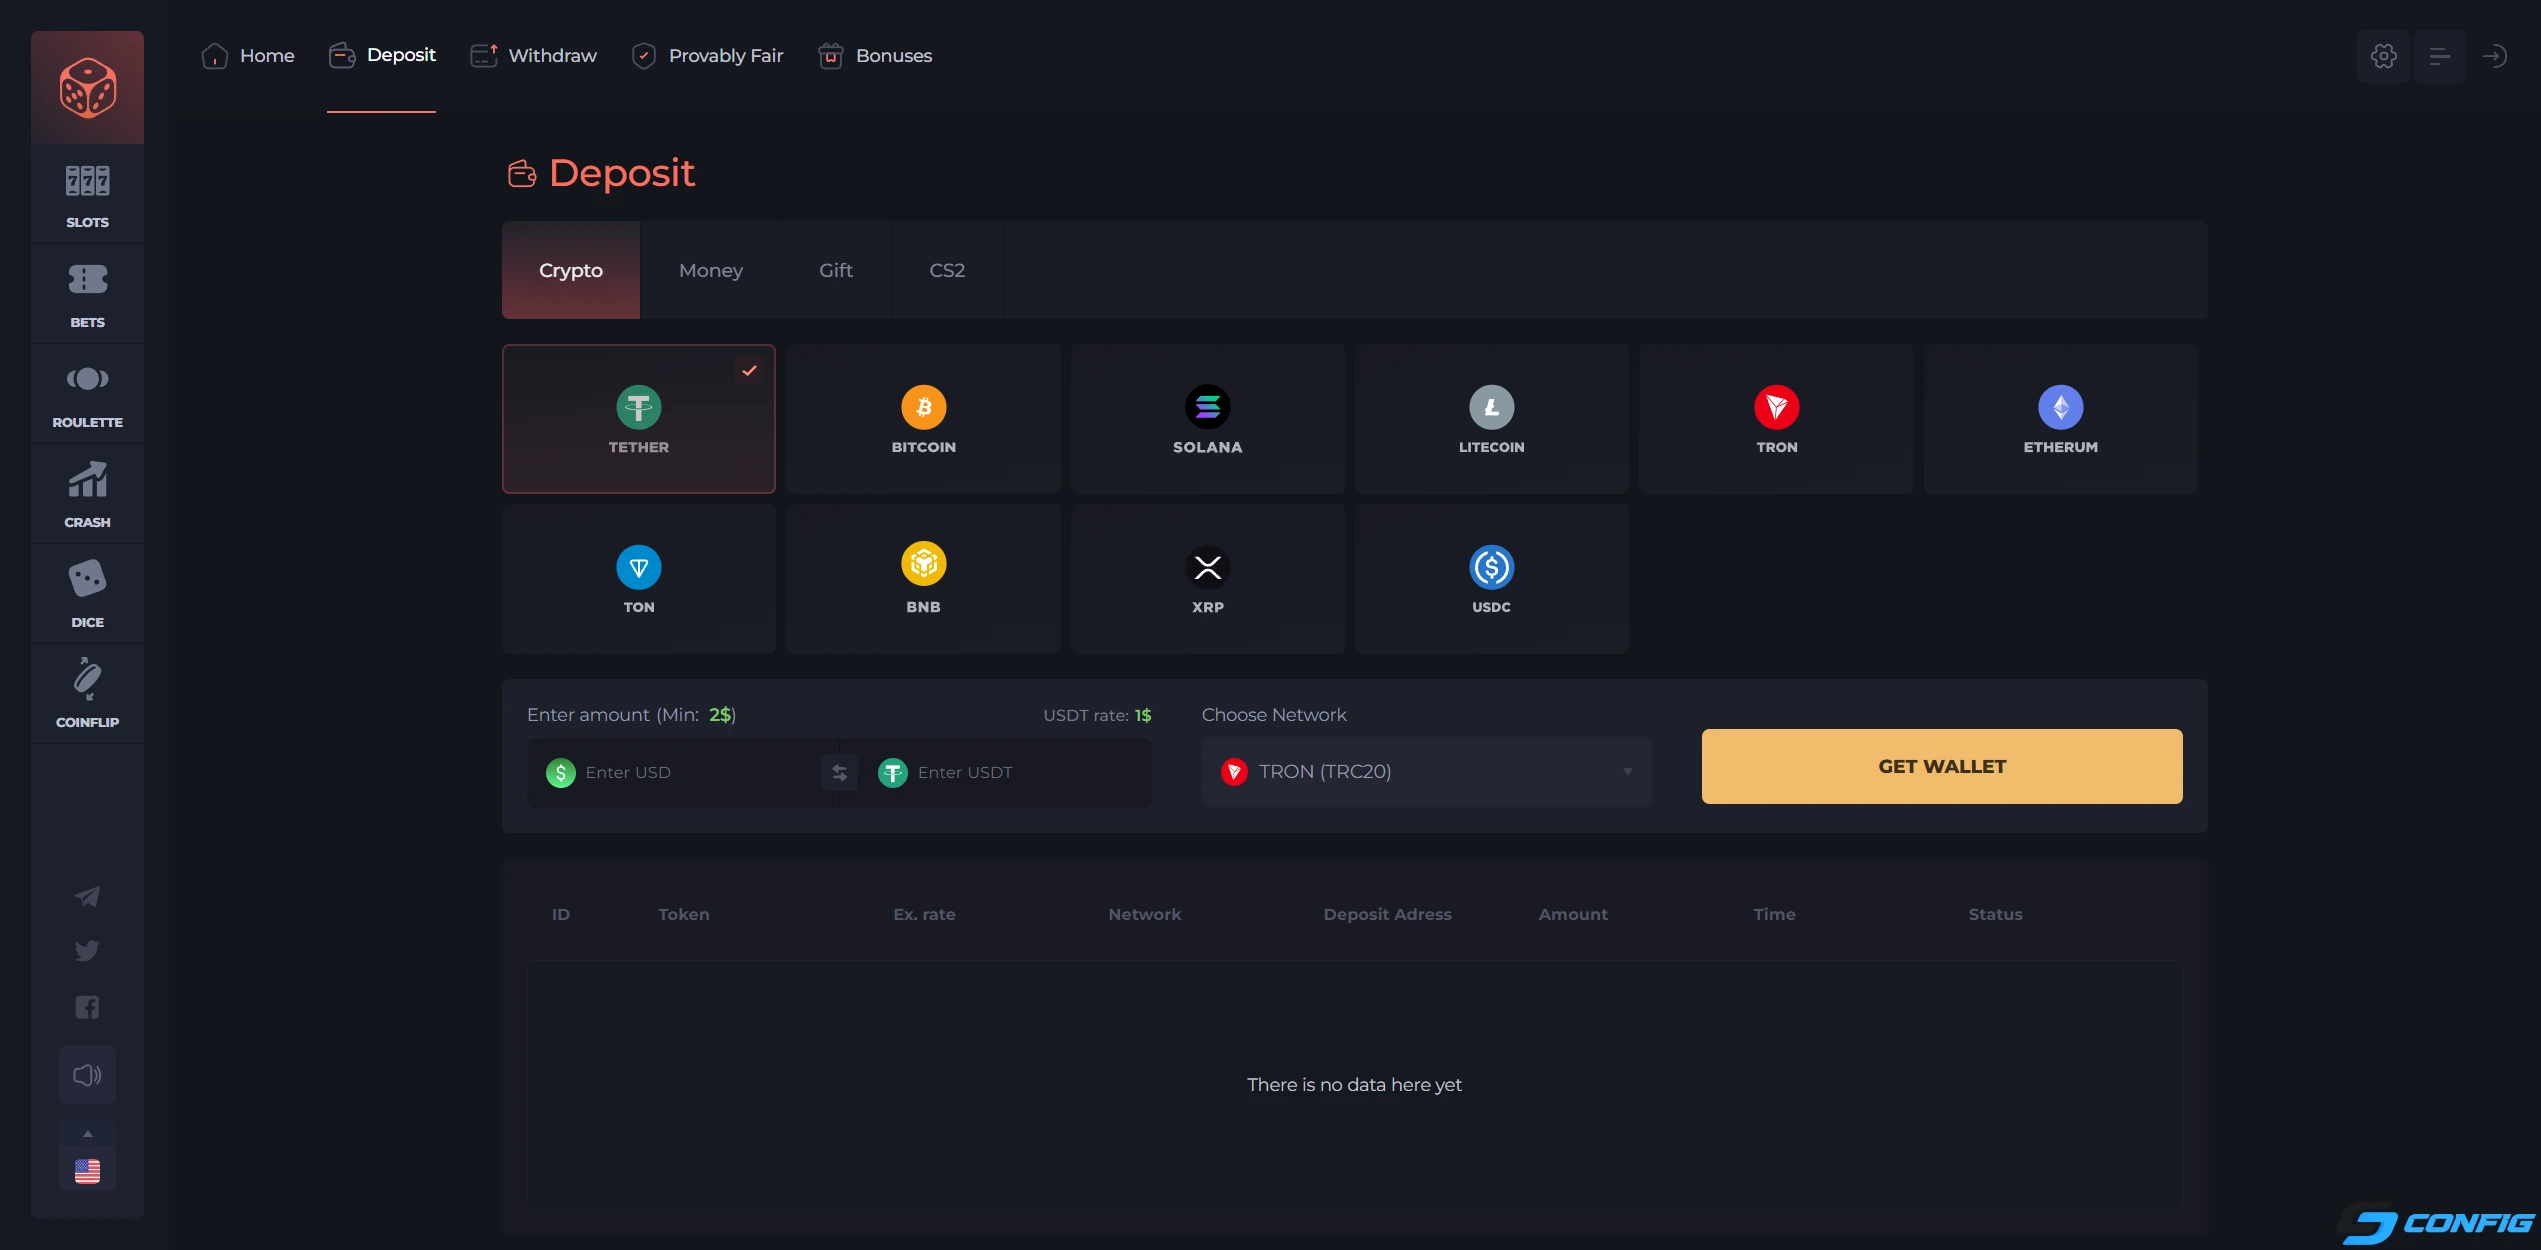Navigate to the Bonuses page

(874, 56)
